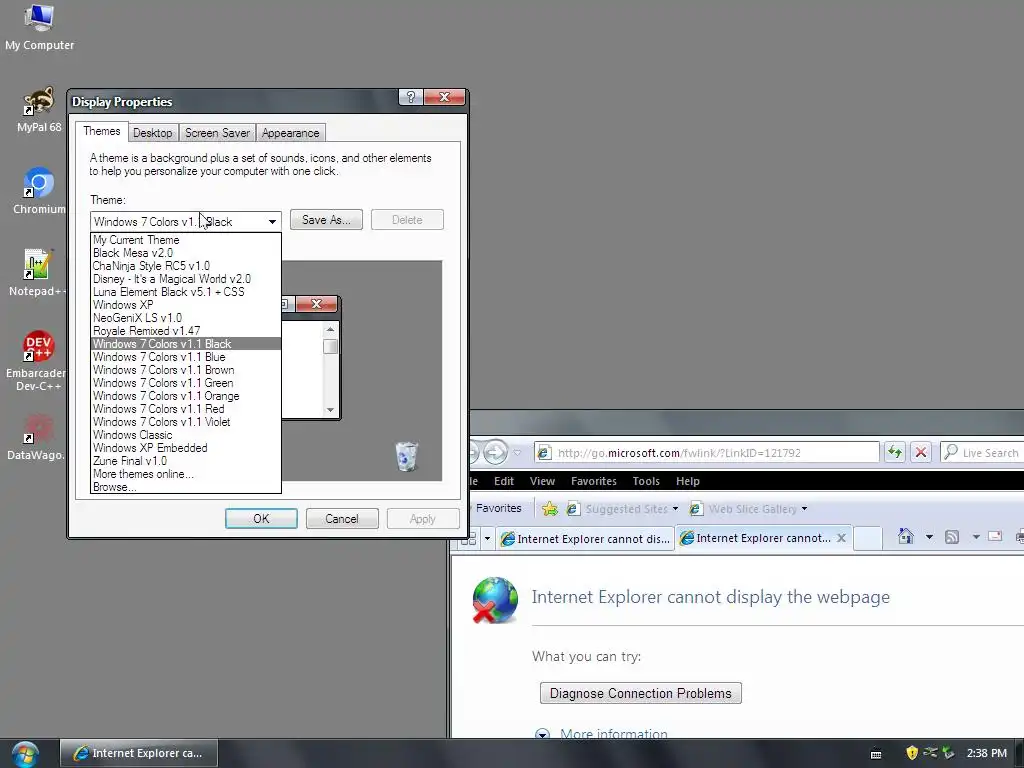Select Windows Classic theme
The width and height of the screenshot is (1024, 768).
186,435
